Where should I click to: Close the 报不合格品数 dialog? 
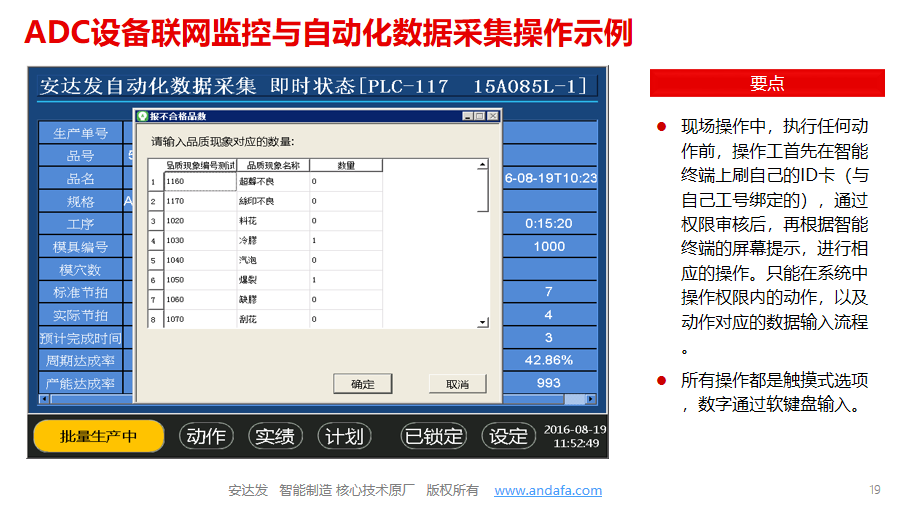493,116
